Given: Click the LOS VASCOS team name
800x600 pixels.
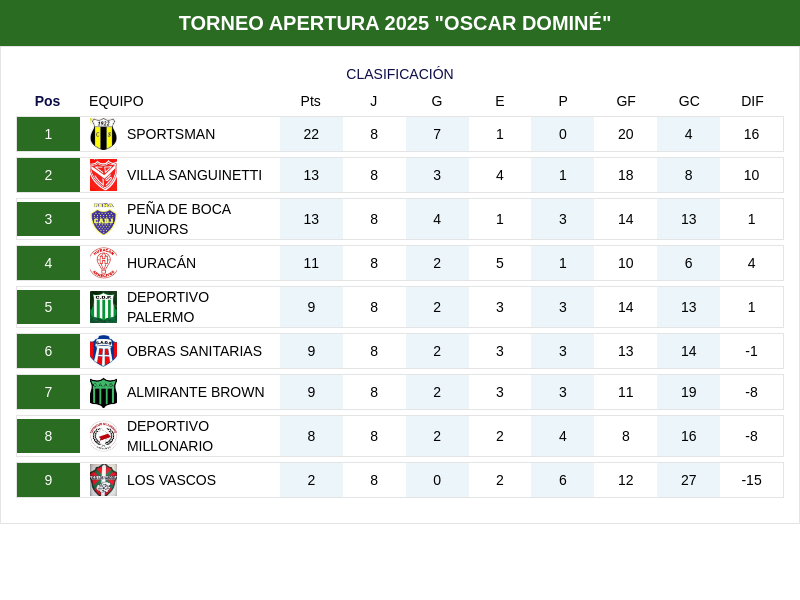Looking at the screenshot, I should click(171, 480).
